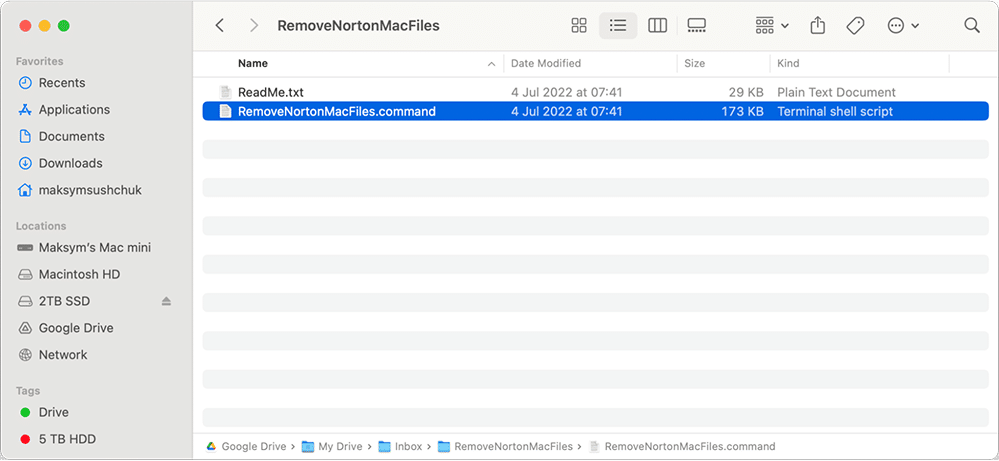Click the ReadMe.txt document icon
Viewport: 999px width, 461px height.
pos(224,92)
